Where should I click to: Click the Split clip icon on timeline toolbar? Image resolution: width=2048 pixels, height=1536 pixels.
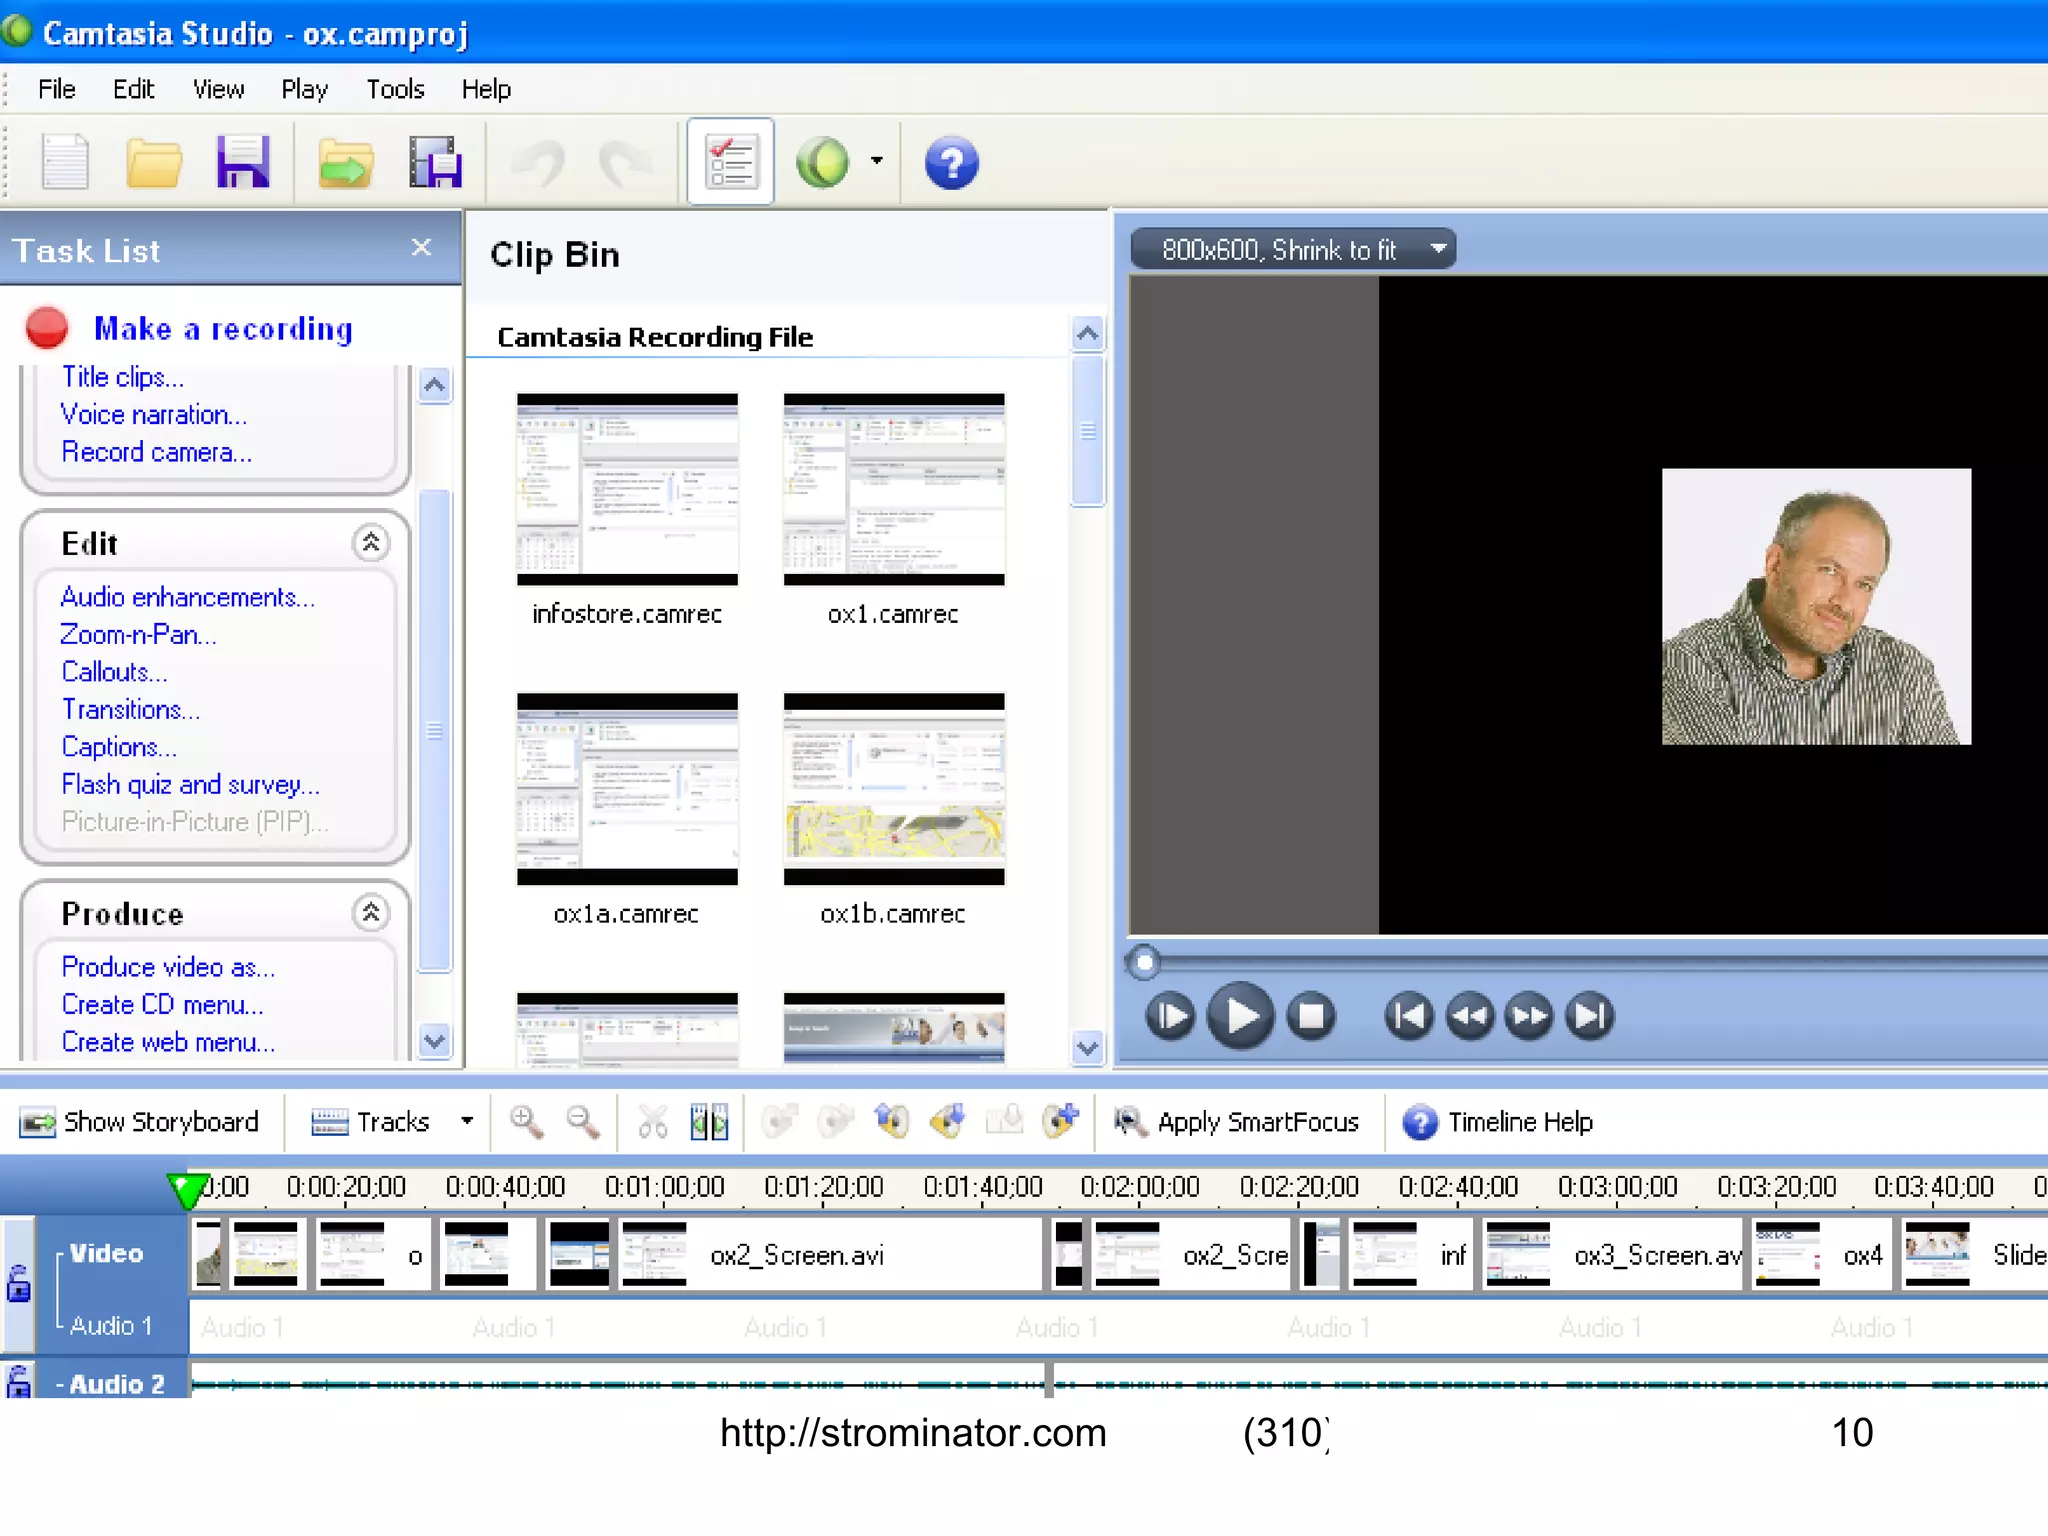point(709,1122)
